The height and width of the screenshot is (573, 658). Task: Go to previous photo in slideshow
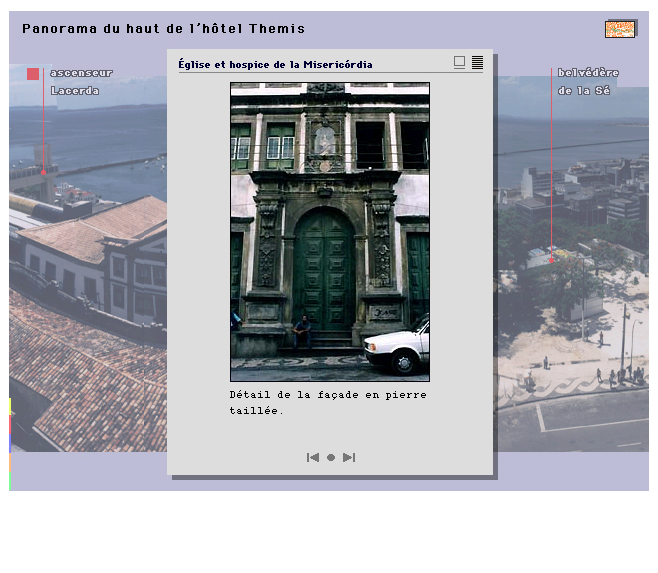click(312, 457)
